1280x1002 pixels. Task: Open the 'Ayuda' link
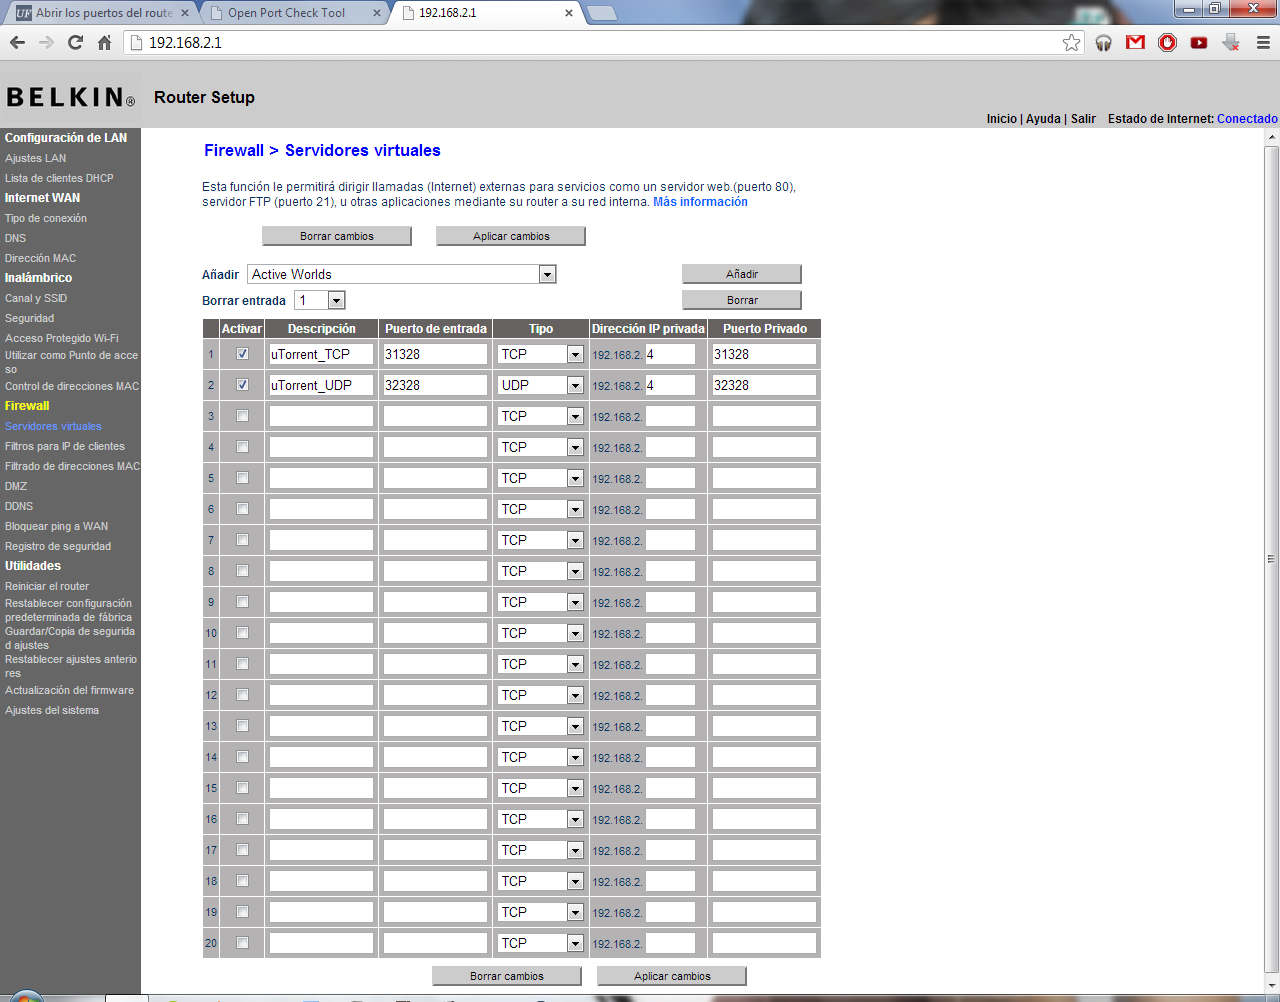tap(1043, 118)
